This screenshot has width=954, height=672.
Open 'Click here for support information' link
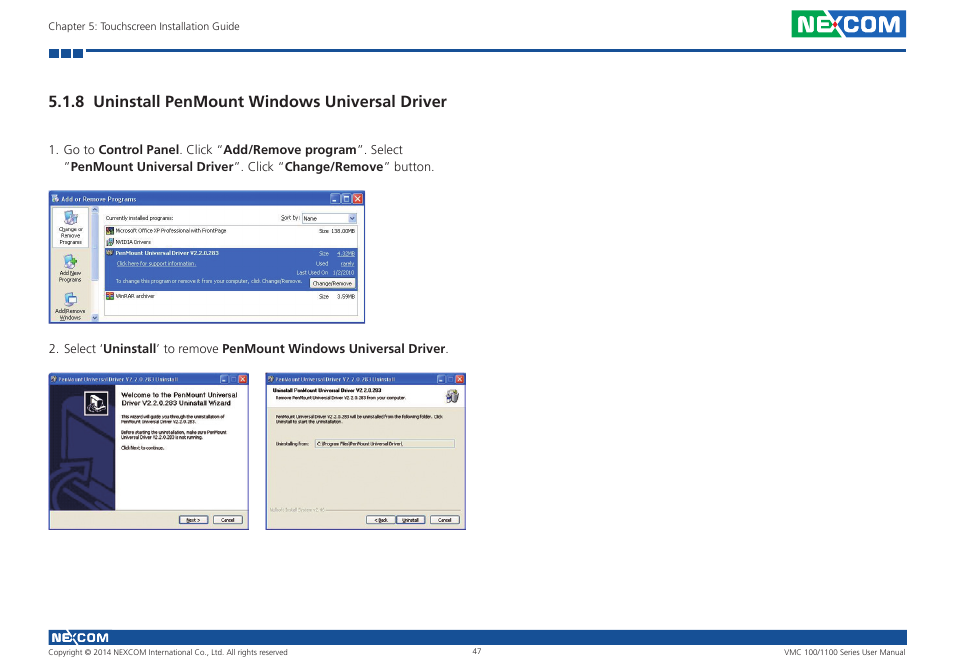tap(156, 264)
